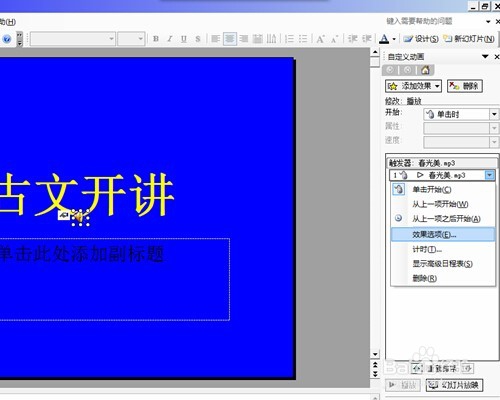Select the sound speaker icon on slide

click(x=80, y=217)
